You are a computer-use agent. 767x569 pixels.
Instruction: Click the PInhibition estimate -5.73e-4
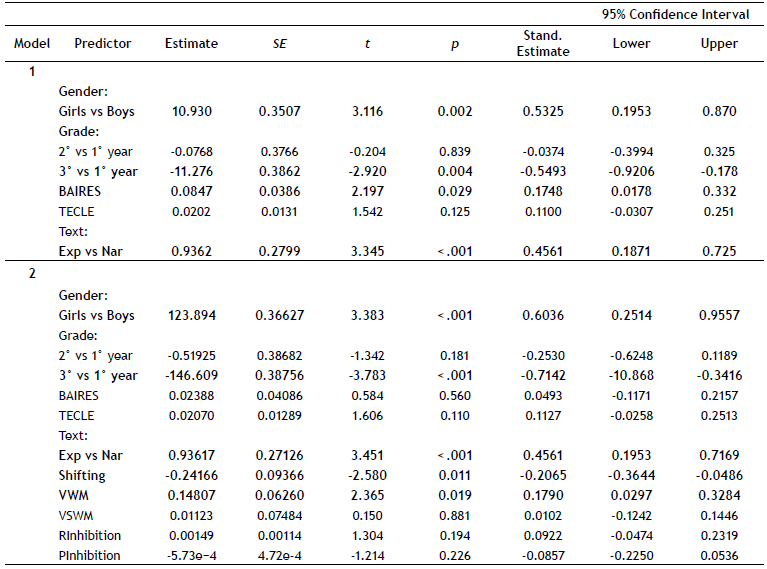190,555
